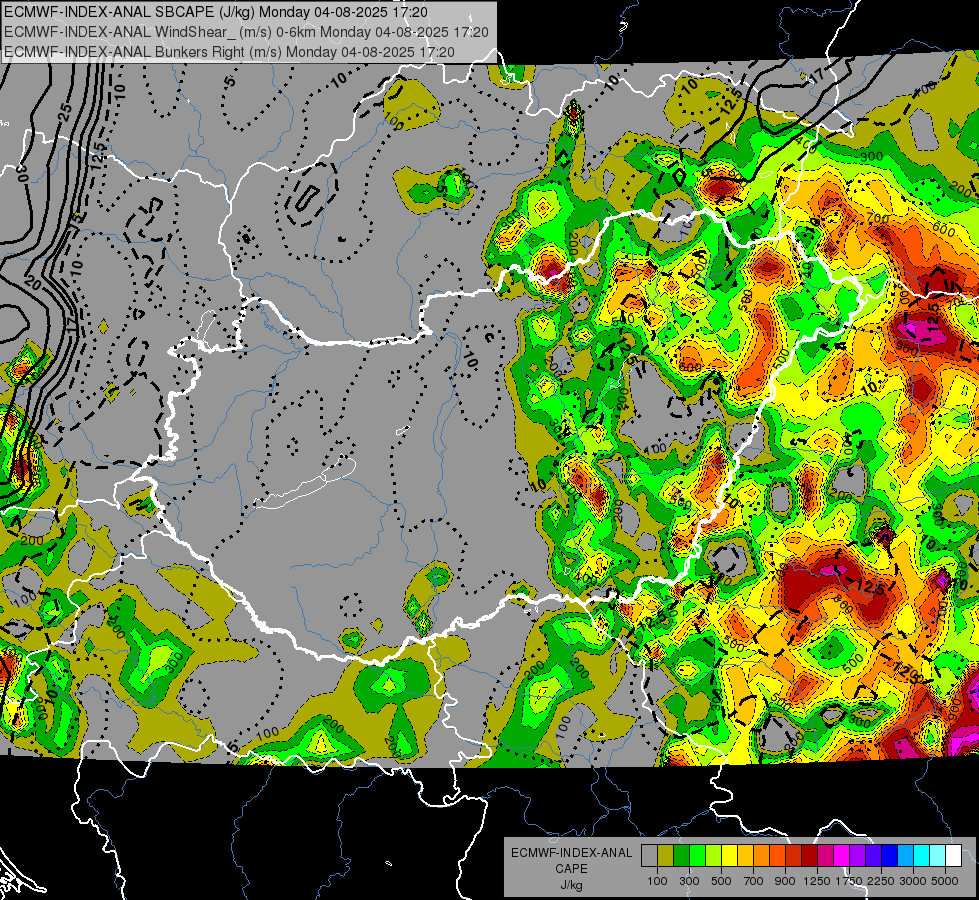
Task: Click the WindShear 0-6km title line
Action: click(247, 32)
